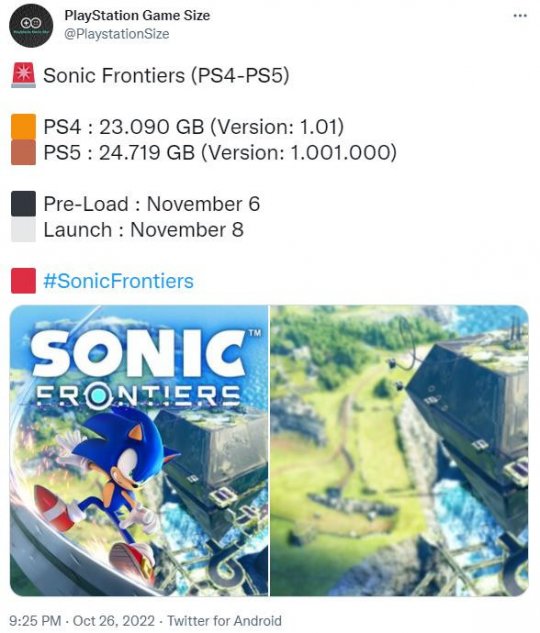Click the black square beside Pre-Load date
Image resolution: width=540 pixels, height=633 pixels.
pyautogui.click(x=23, y=204)
